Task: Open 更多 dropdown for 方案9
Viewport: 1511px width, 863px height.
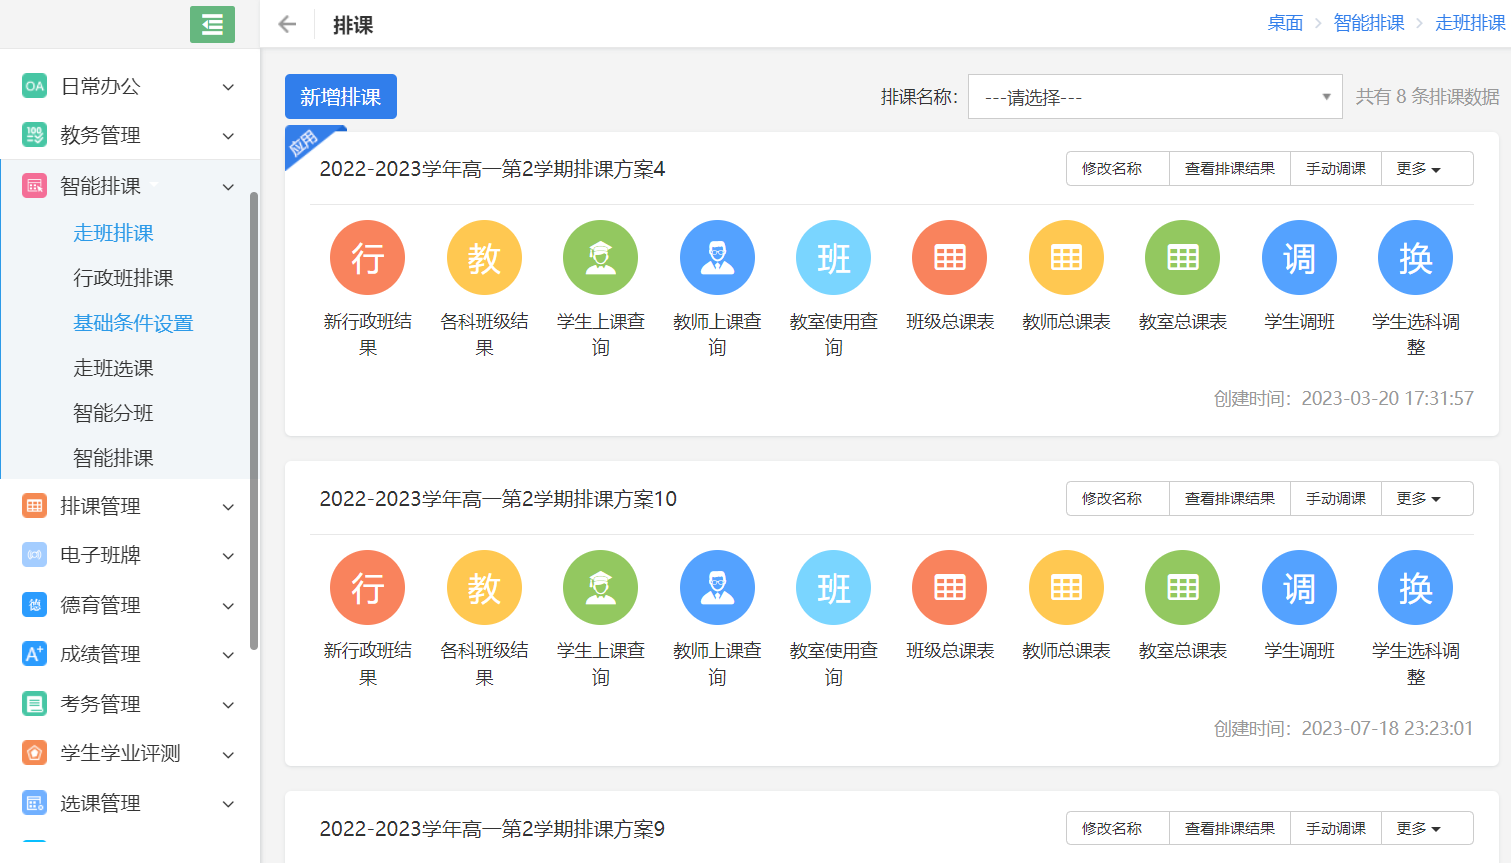Action: [1426, 828]
